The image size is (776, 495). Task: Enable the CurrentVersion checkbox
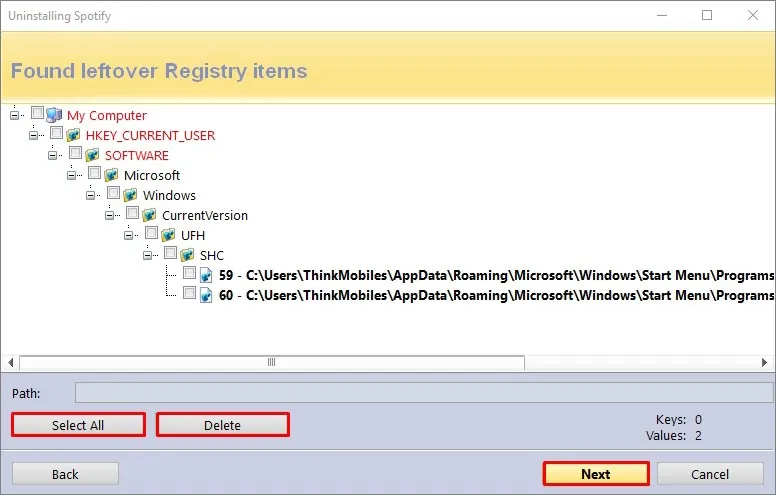[x=132, y=213]
